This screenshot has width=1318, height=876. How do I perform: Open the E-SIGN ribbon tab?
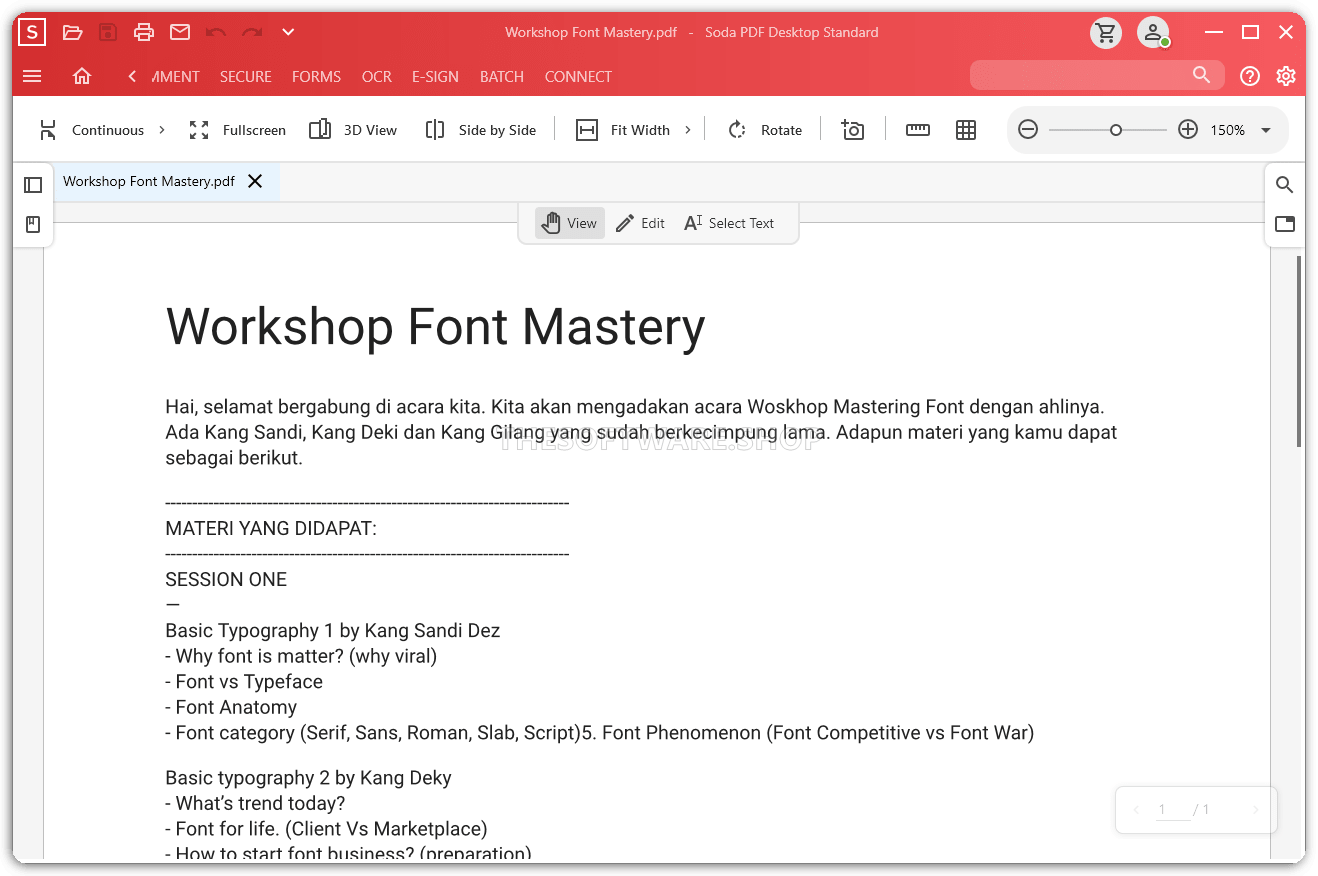pyautogui.click(x=435, y=76)
